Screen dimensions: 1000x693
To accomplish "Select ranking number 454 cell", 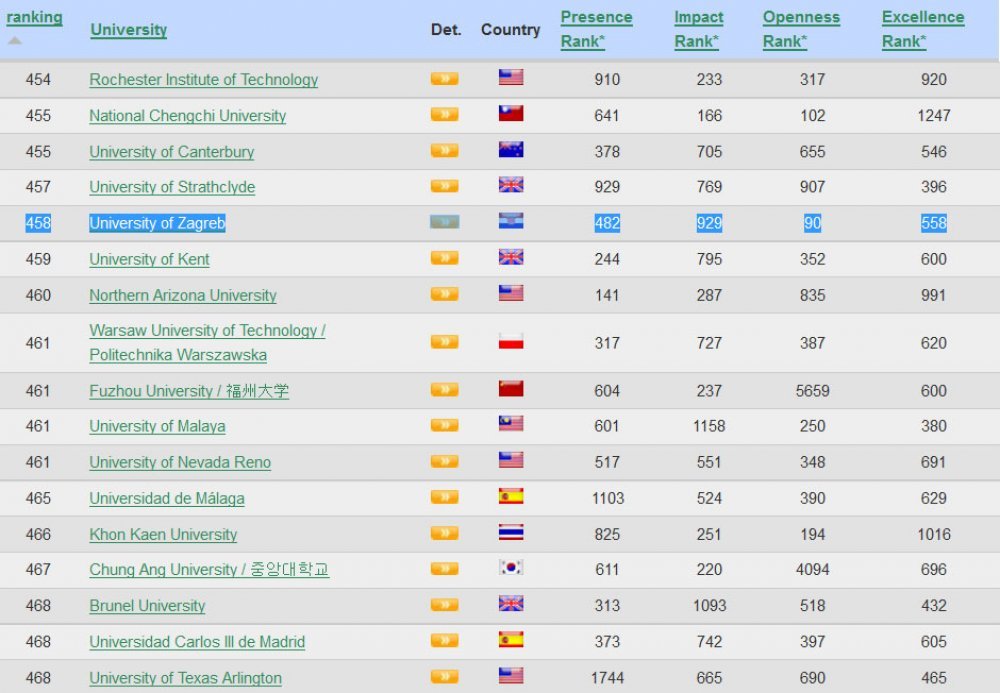I will click(x=38, y=80).
